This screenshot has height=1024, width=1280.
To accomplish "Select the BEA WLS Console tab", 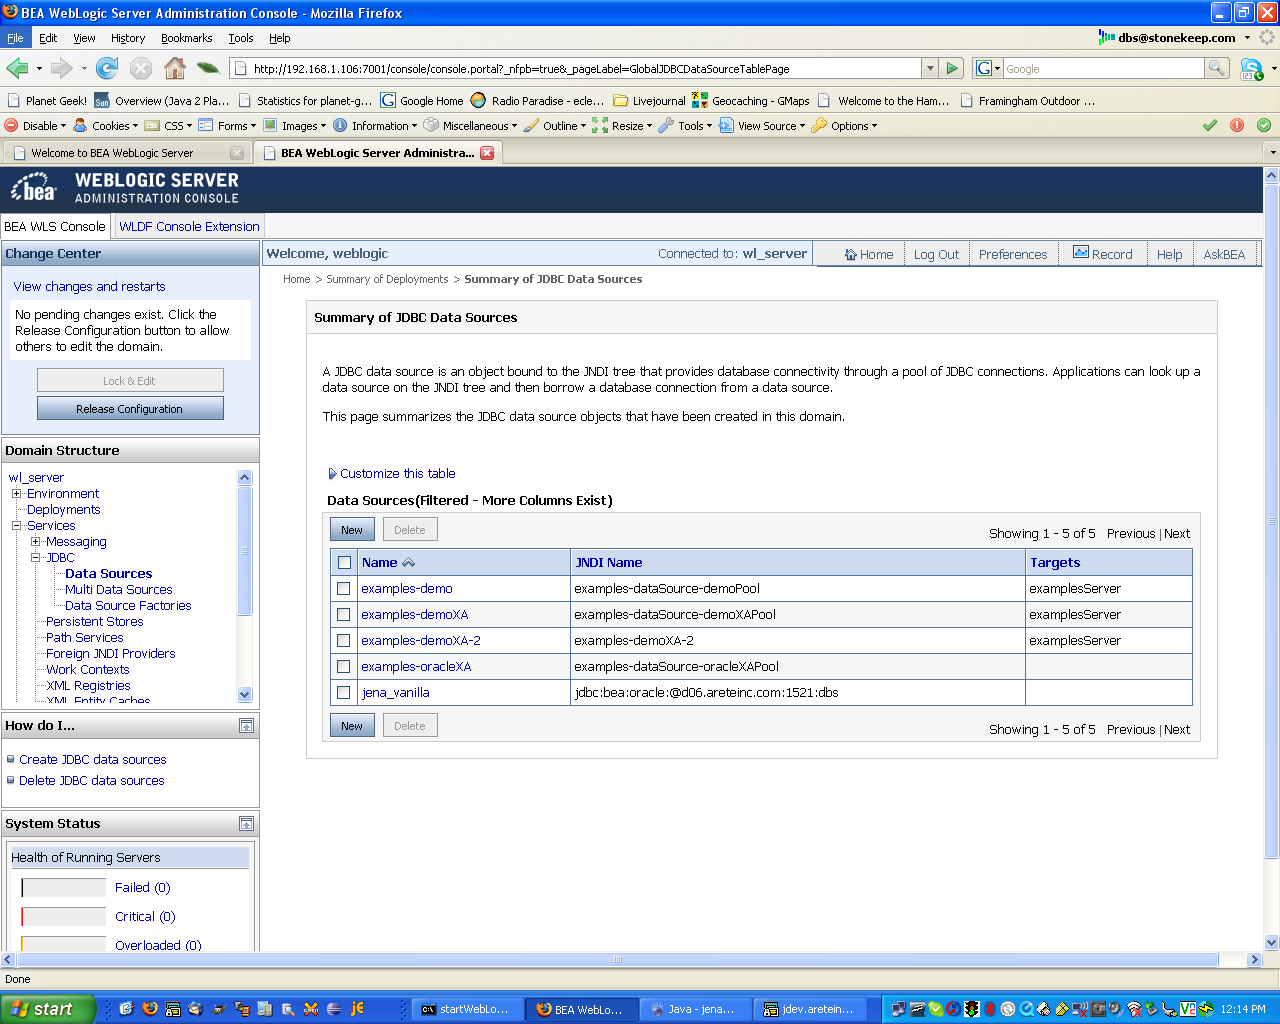I will click(55, 227).
